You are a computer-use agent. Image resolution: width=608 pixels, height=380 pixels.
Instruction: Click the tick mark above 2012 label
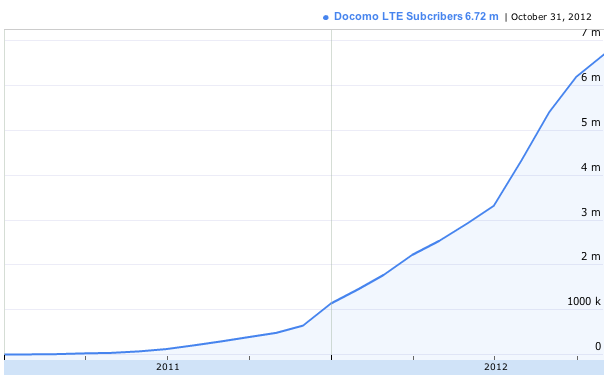[x=495, y=357]
